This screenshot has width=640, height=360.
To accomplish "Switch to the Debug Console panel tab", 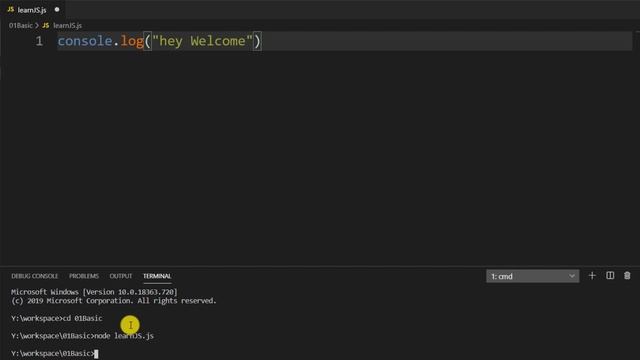I will [35, 276].
